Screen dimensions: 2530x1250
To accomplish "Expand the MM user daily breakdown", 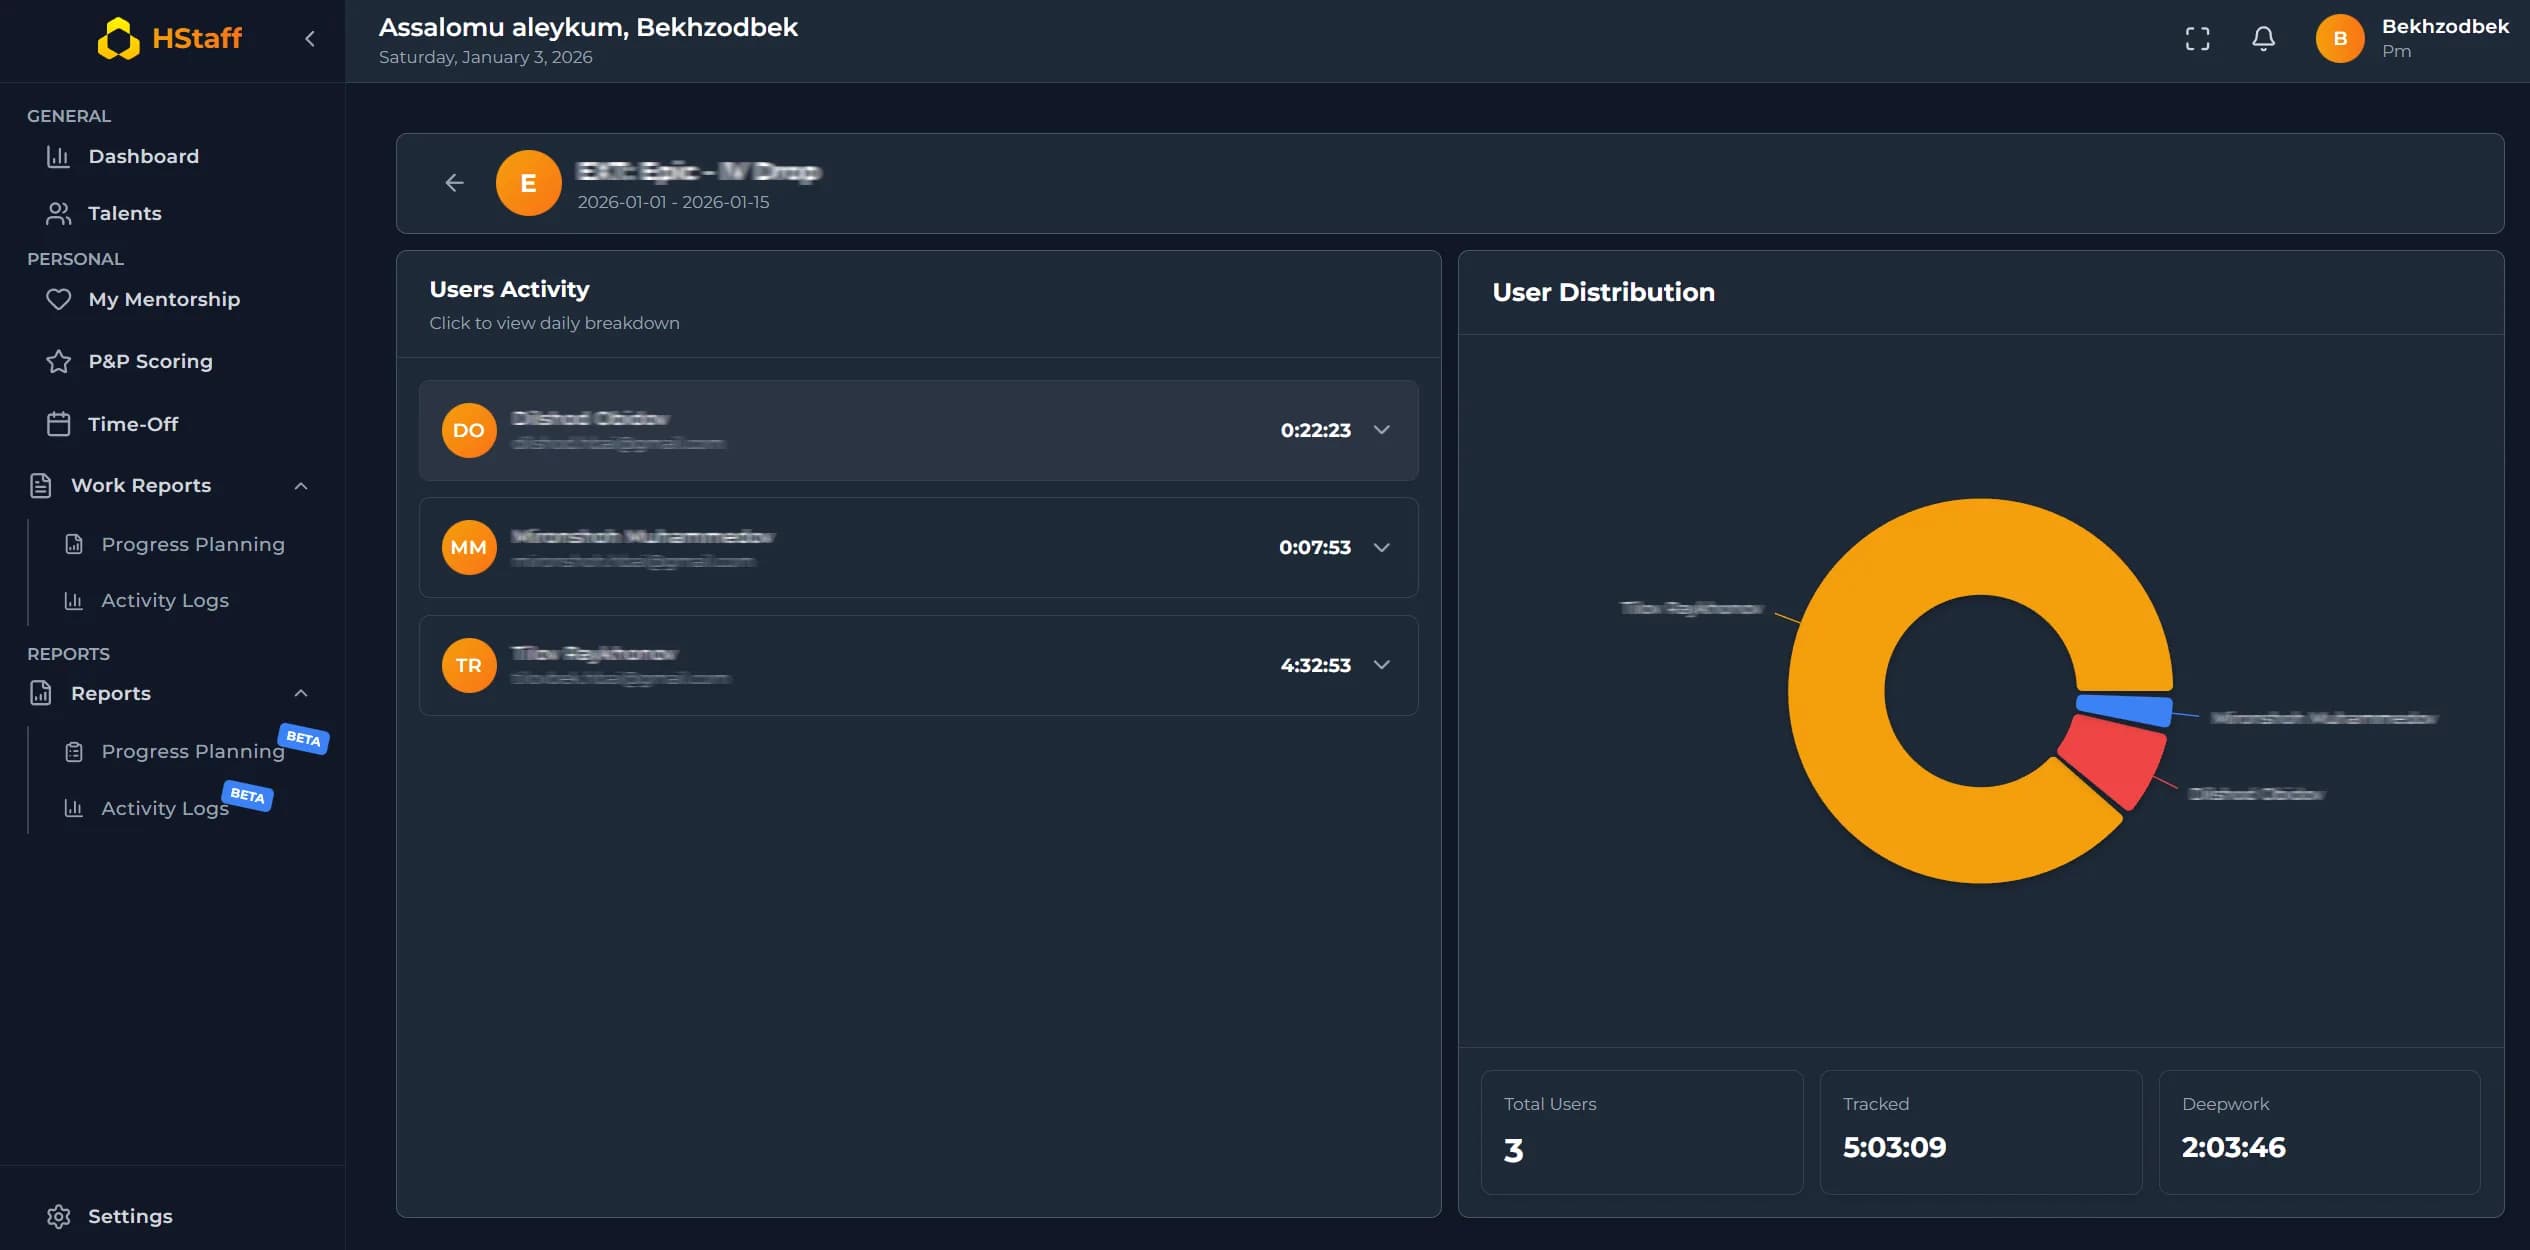I will click(x=1382, y=548).
